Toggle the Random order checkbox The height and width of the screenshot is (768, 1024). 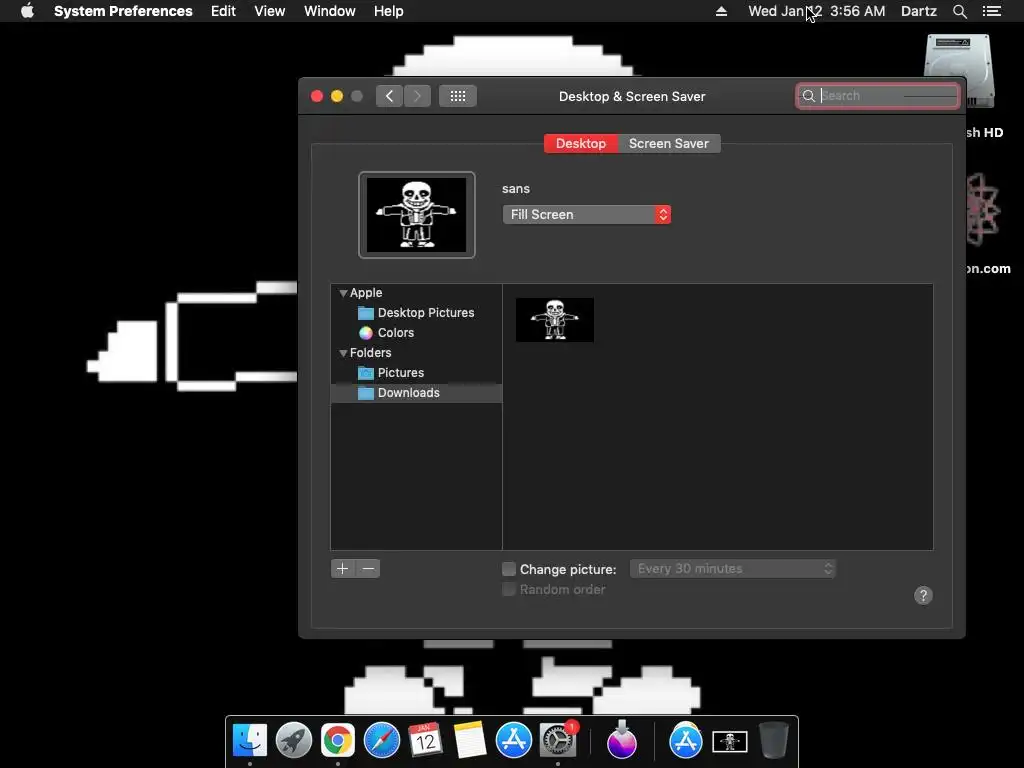point(509,590)
